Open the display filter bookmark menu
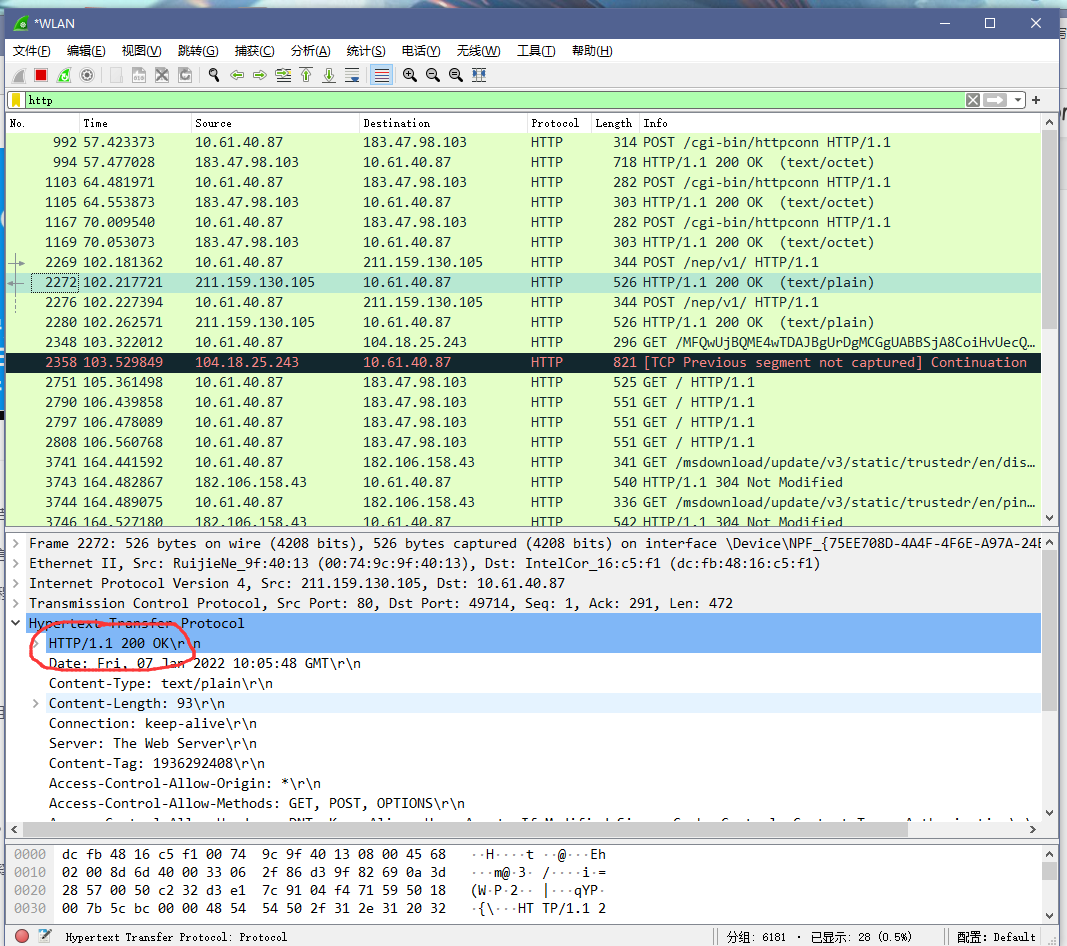 (x=16, y=100)
